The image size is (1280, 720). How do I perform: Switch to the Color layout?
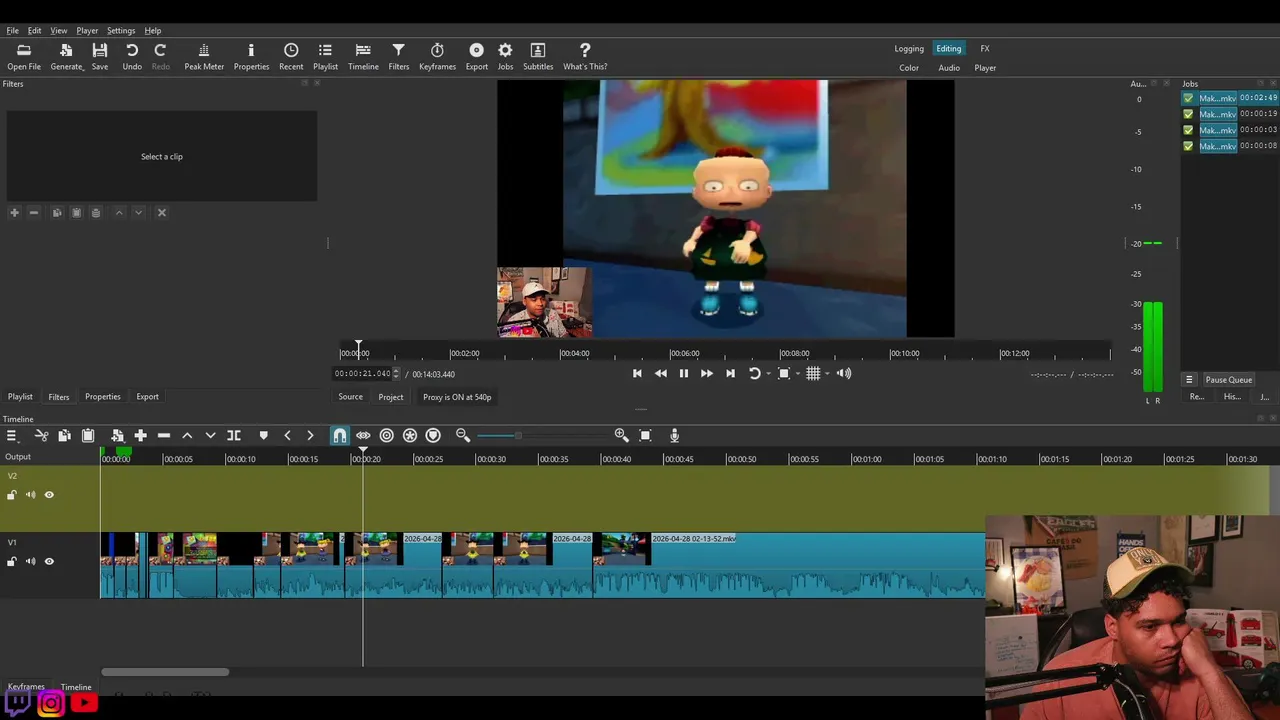pyautogui.click(x=909, y=68)
